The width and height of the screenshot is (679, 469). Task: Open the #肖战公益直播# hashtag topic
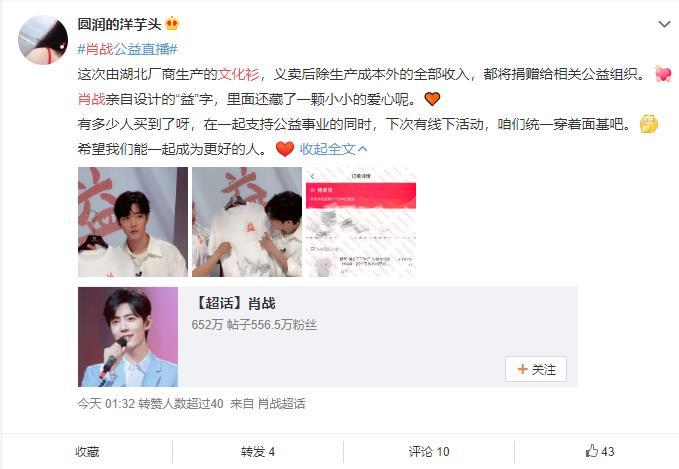coord(128,49)
